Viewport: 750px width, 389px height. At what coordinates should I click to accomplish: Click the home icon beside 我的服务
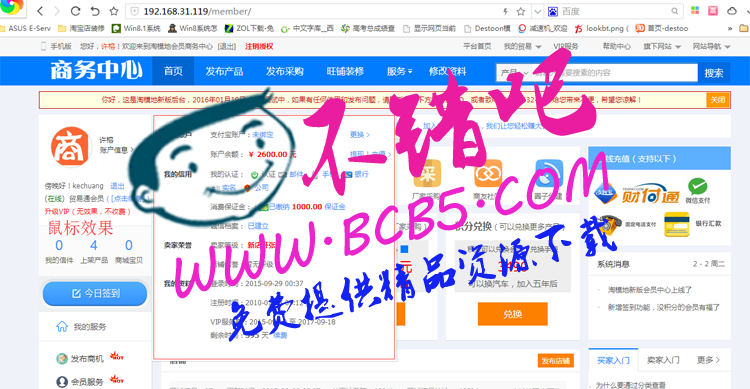(62, 326)
